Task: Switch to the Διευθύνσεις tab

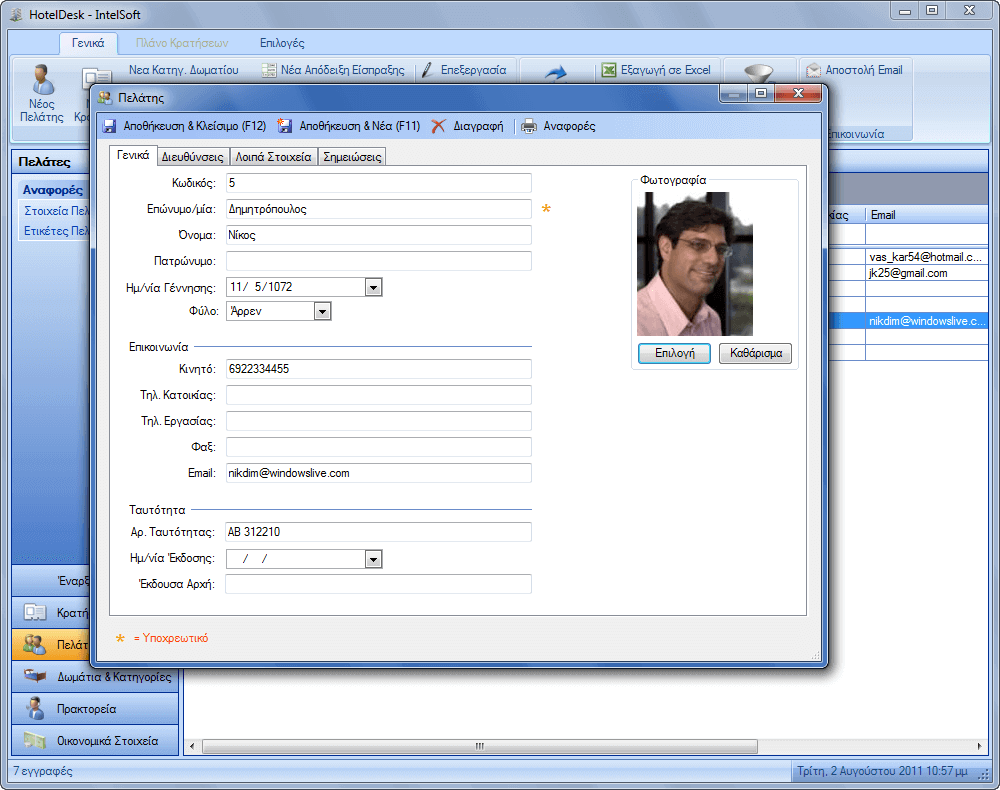Action: pos(192,157)
